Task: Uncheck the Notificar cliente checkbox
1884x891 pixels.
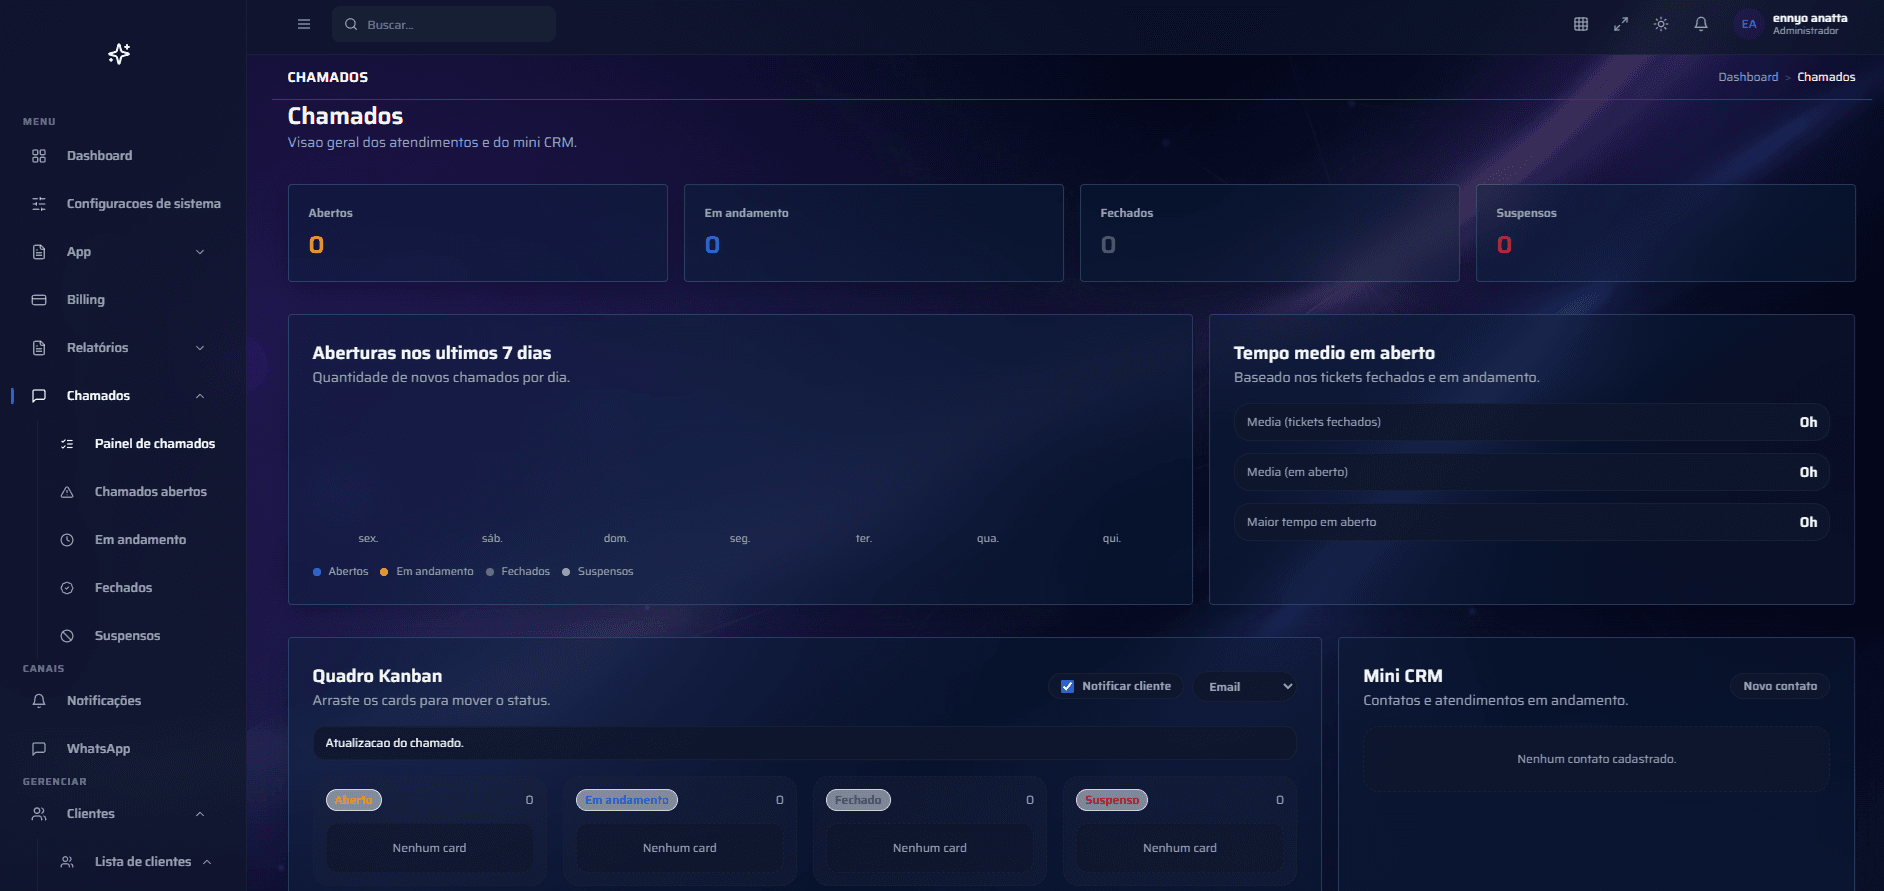Action: (1067, 686)
